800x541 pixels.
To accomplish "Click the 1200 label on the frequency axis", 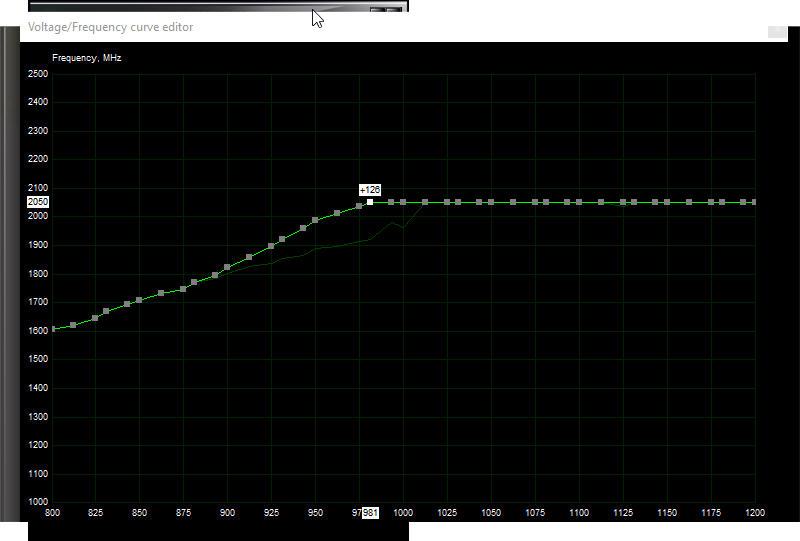I will tap(38, 445).
